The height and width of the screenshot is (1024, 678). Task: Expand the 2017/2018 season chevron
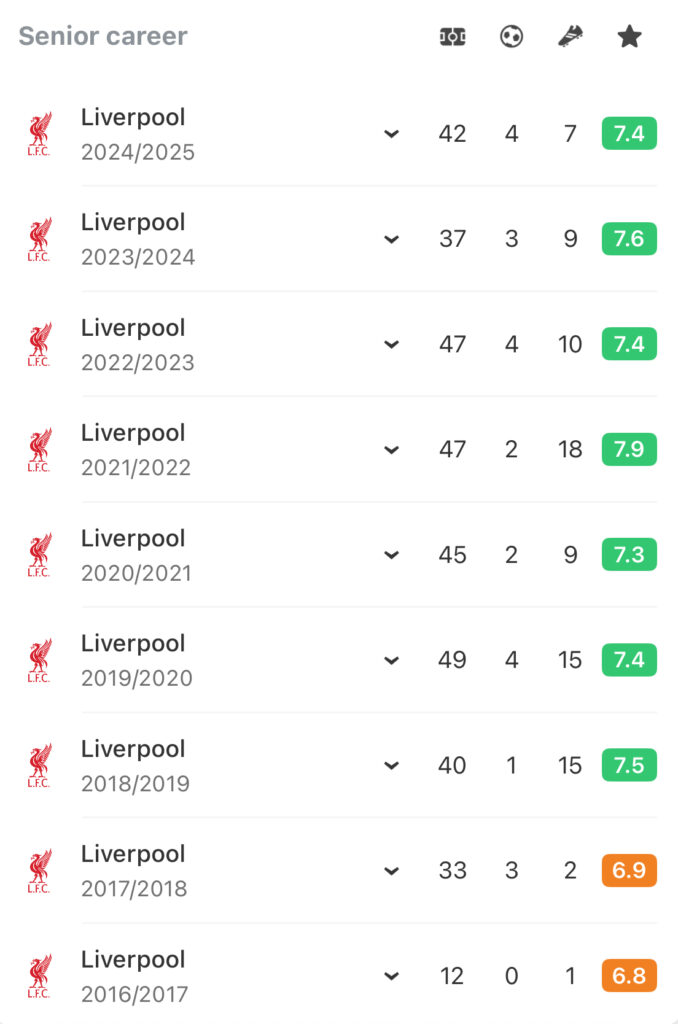(x=391, y=871)
